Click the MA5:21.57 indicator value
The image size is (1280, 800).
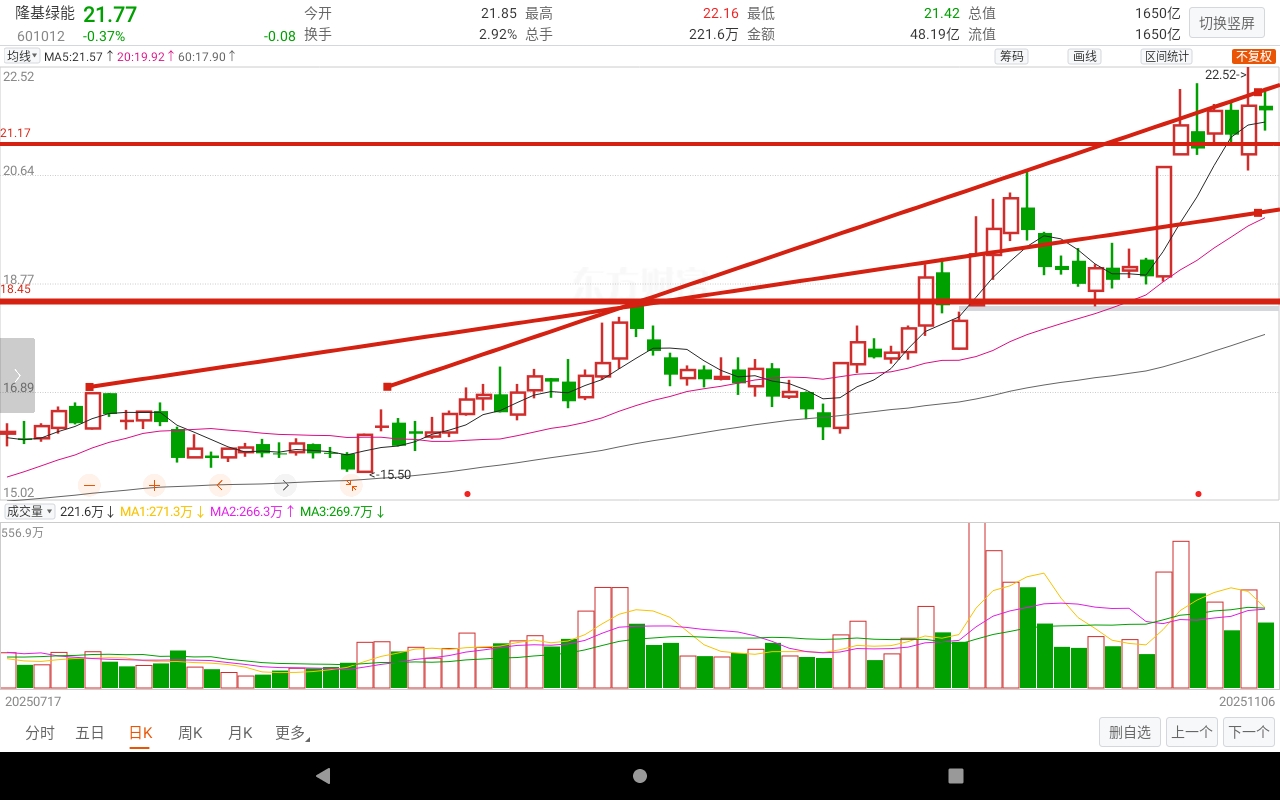click(73, 56)
